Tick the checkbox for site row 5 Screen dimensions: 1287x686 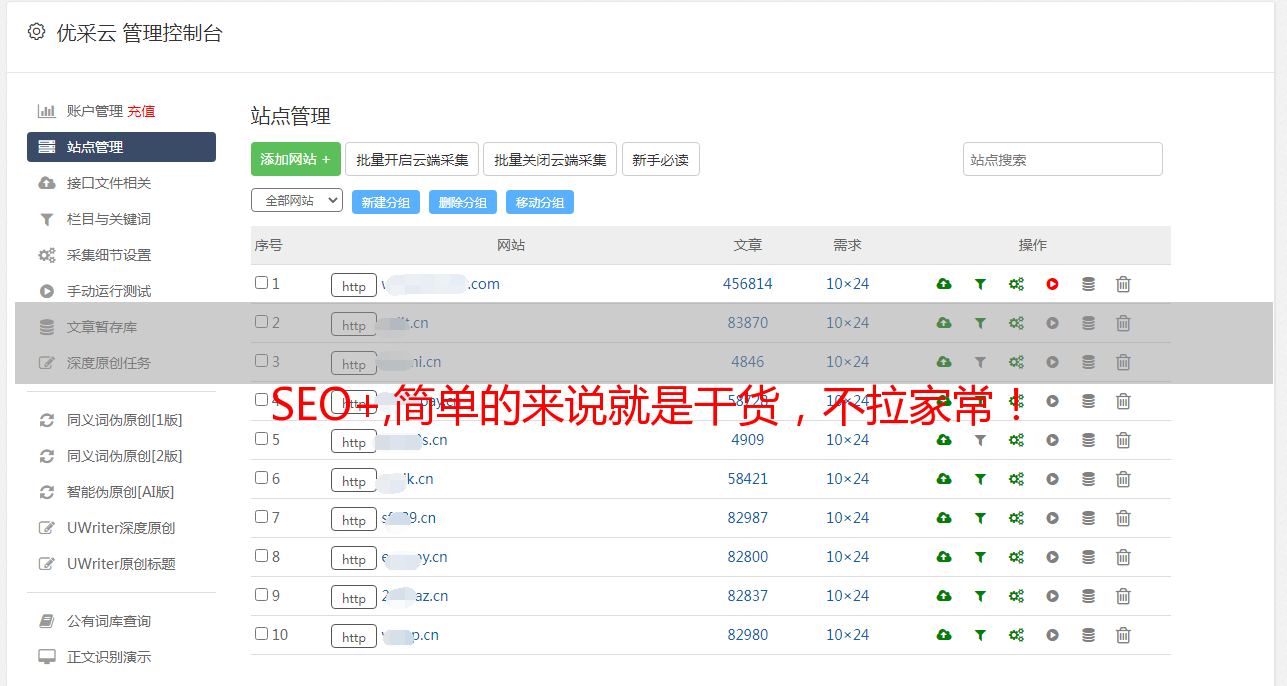click(x=261, y=439)
